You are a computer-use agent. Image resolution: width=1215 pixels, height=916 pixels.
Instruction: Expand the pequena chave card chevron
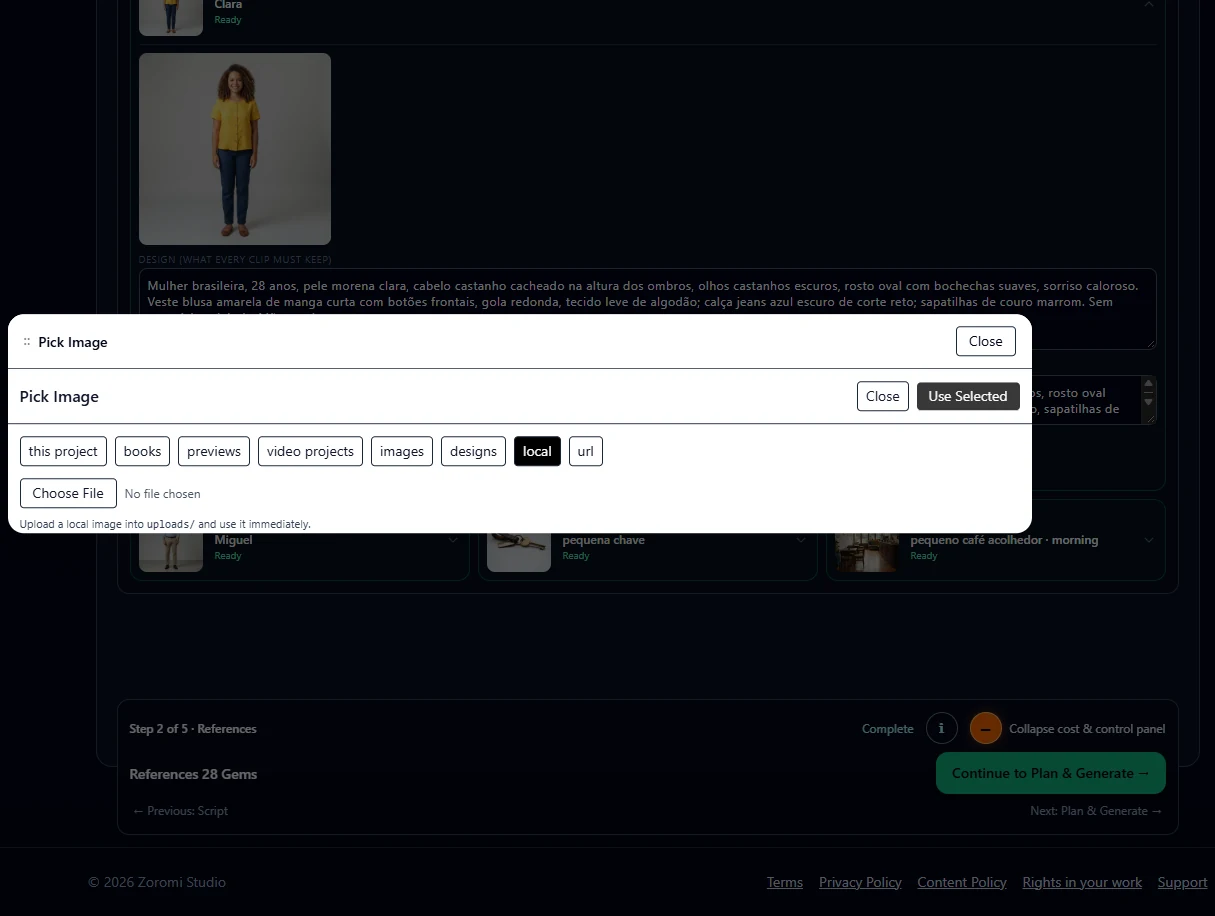tap(801, 540)
